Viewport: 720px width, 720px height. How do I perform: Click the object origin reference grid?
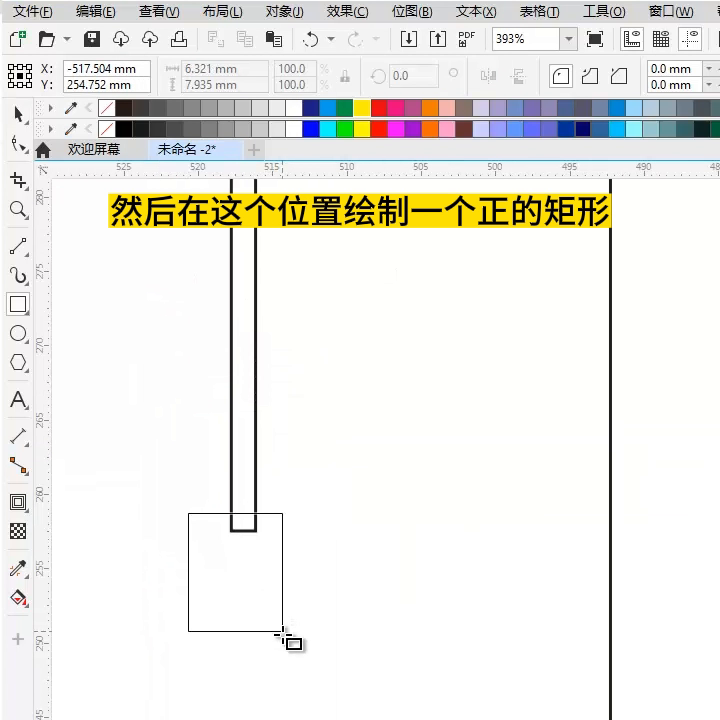tap(20, 76)
